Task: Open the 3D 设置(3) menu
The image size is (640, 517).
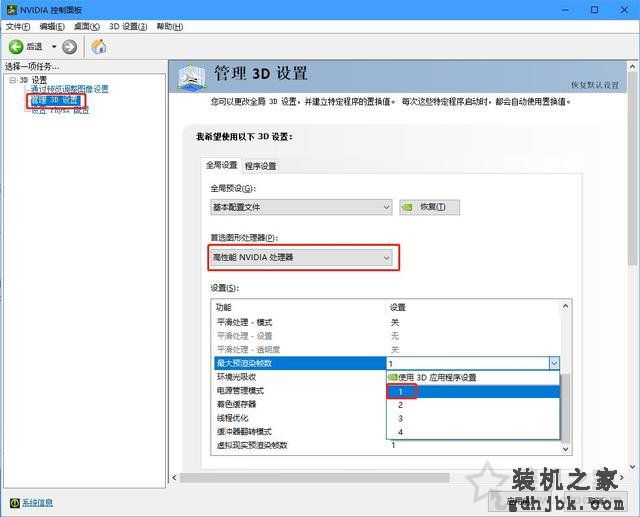Action: (128, 27)
